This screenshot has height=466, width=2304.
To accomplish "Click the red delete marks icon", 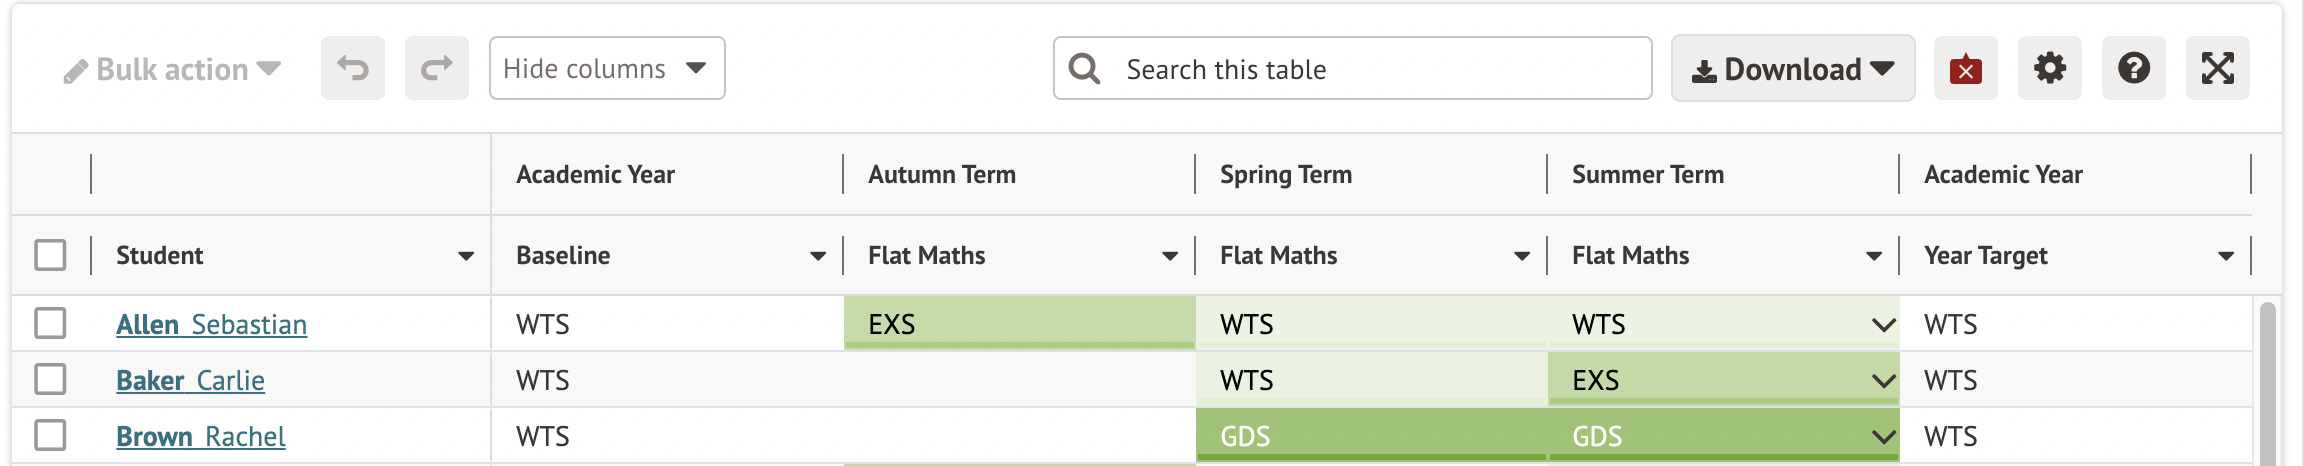I will tap(1965, 69).
